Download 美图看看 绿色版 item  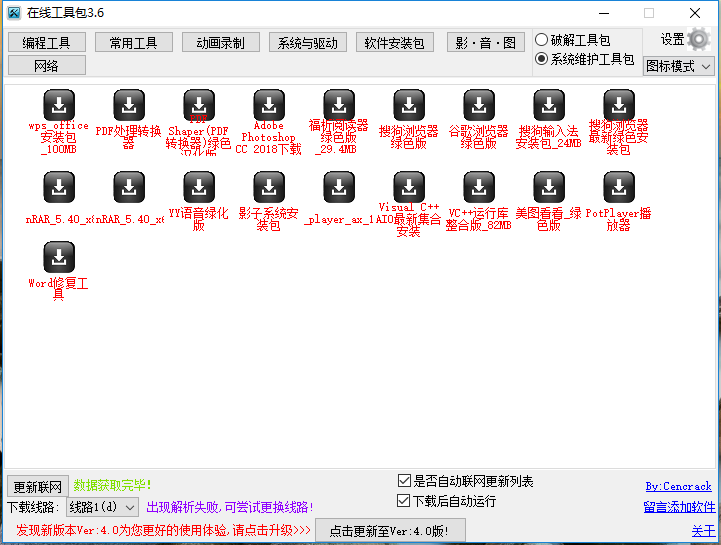549,187
